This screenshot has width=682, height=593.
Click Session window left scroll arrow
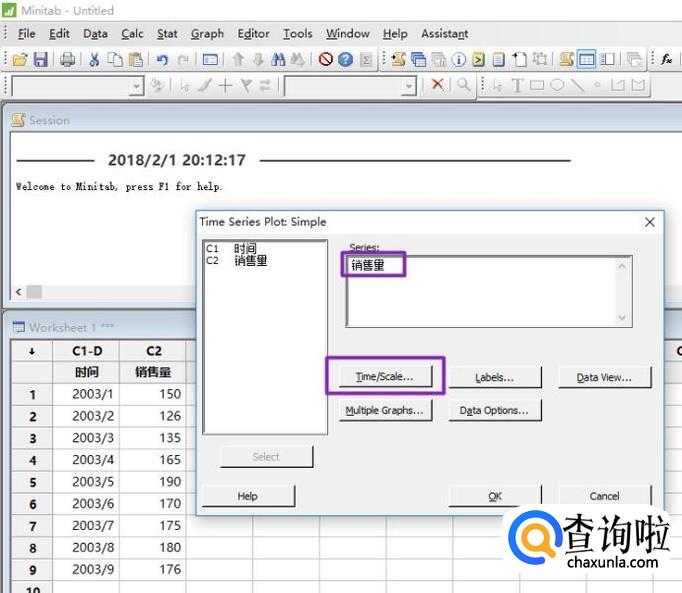(x=19, y=292)
